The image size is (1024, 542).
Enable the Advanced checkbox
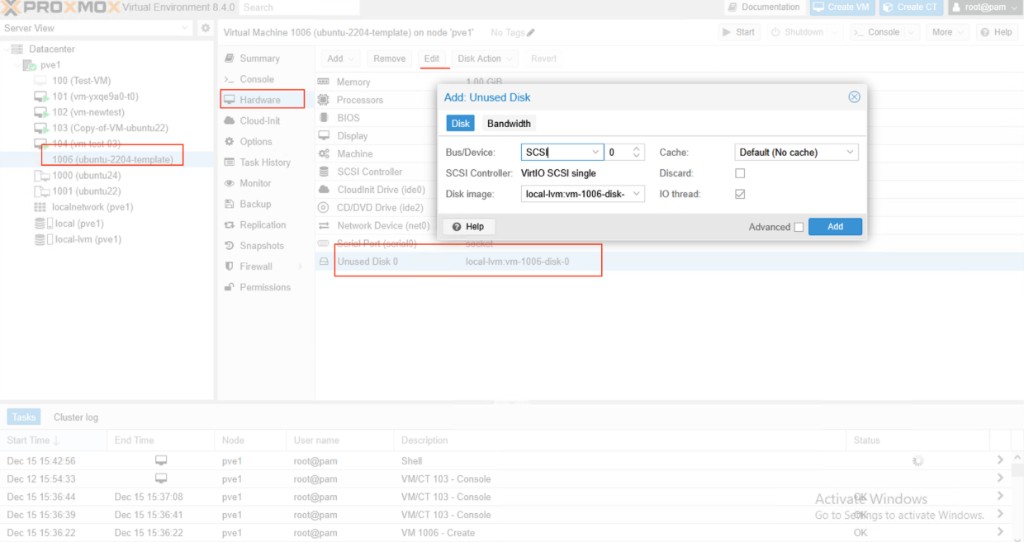pyautogui.click(x=799, y=227)
